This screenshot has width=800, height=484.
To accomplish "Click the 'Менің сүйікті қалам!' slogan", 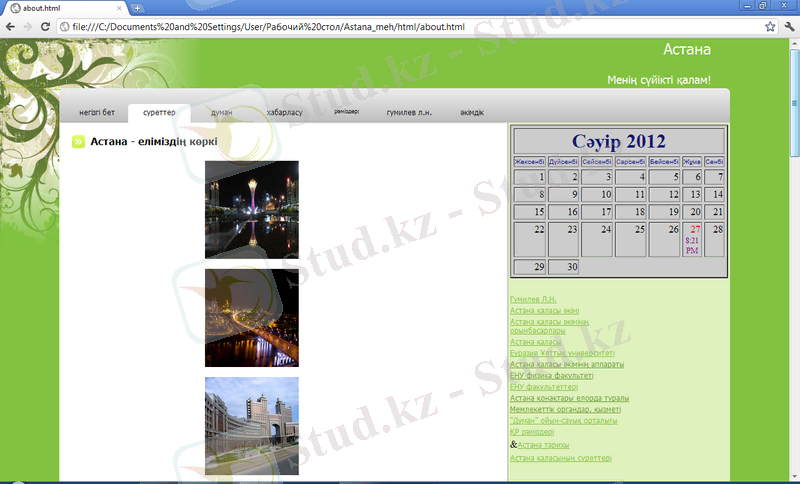I will [x=659, y=80].
